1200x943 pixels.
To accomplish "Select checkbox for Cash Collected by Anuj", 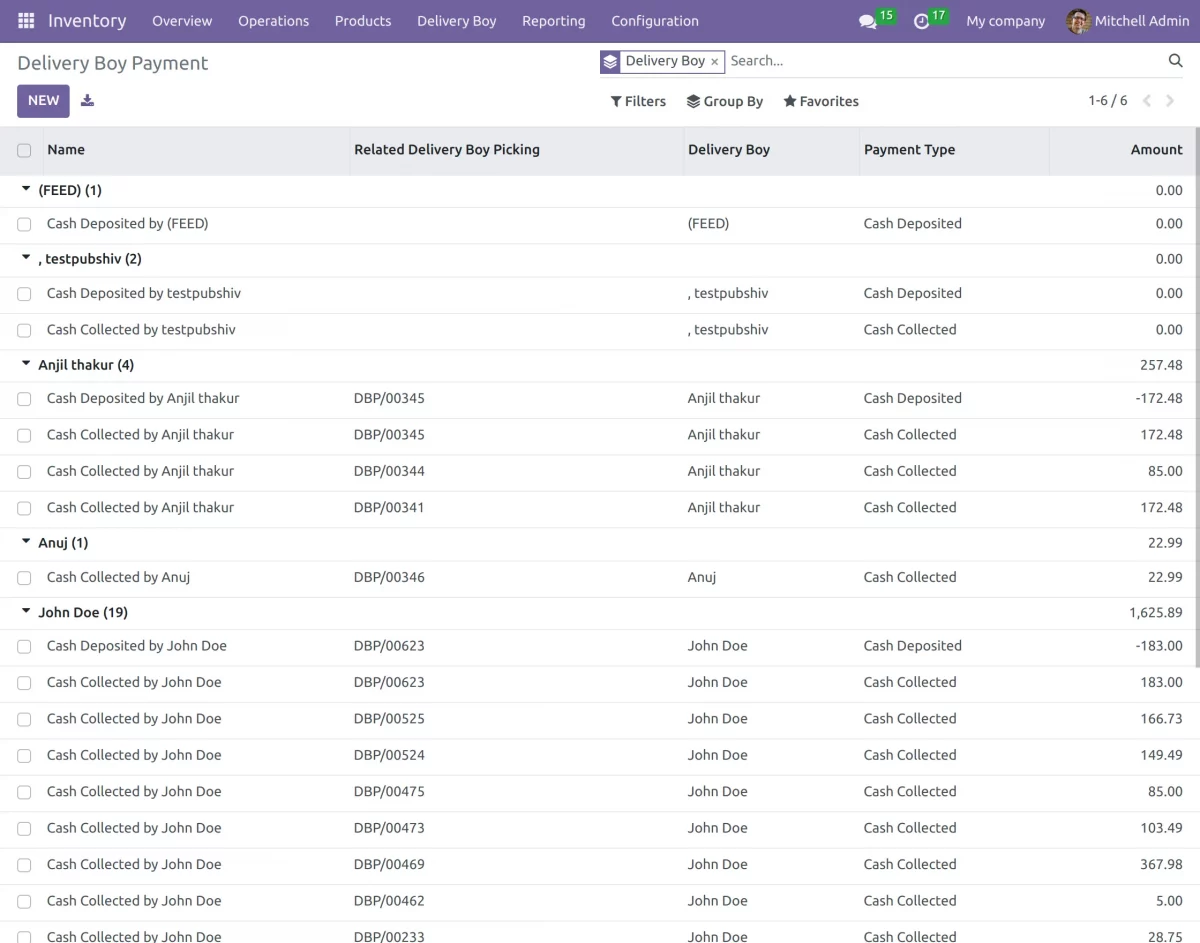I will pos(24,578).
